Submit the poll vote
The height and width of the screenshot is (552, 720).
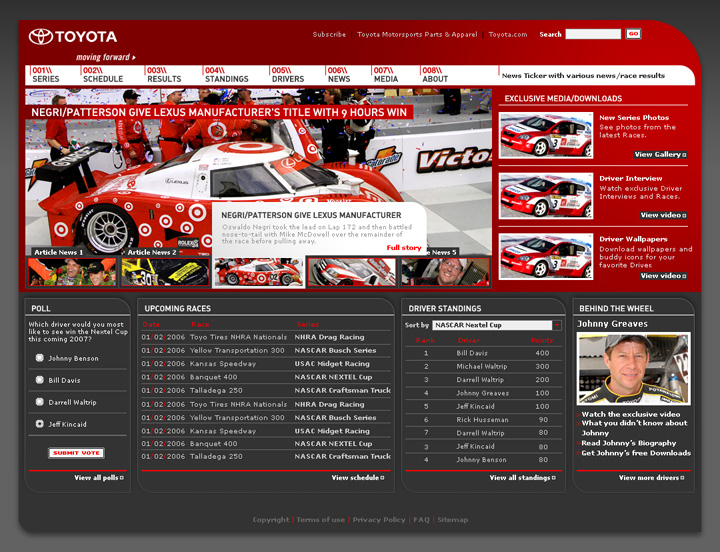click(x=76, y=453)
